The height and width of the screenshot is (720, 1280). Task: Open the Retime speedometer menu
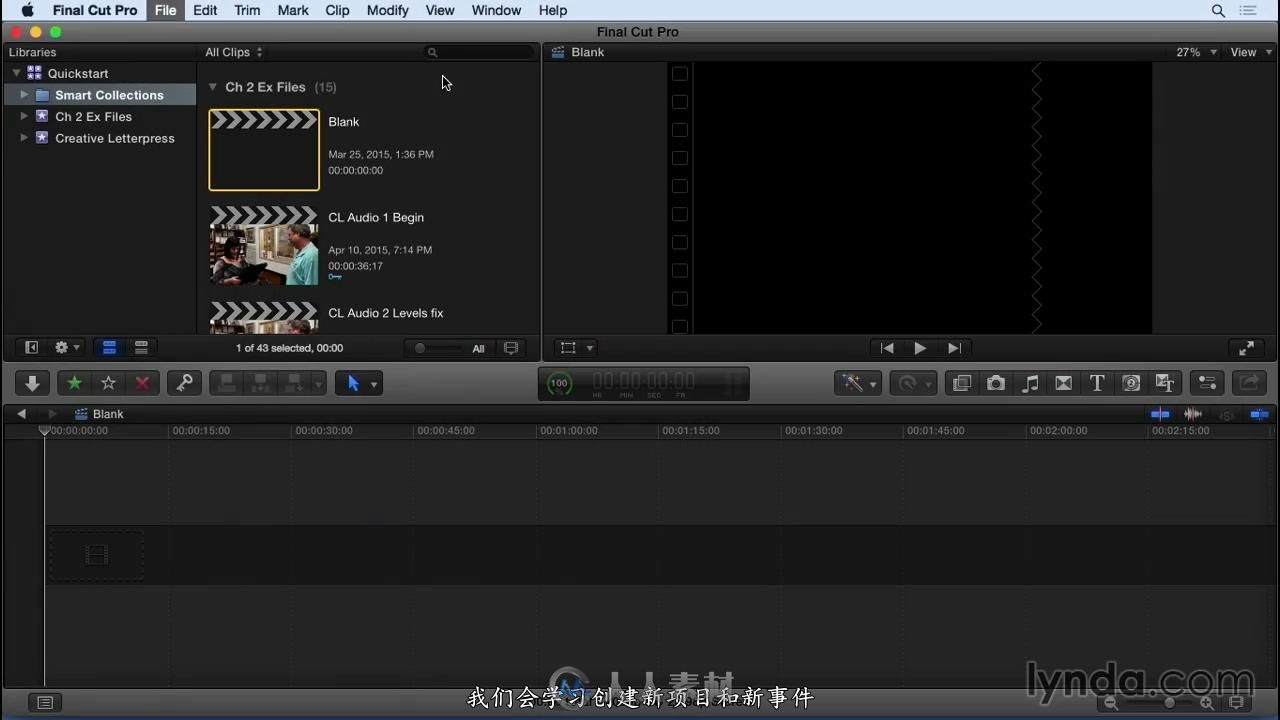click(x=913, y=383)
